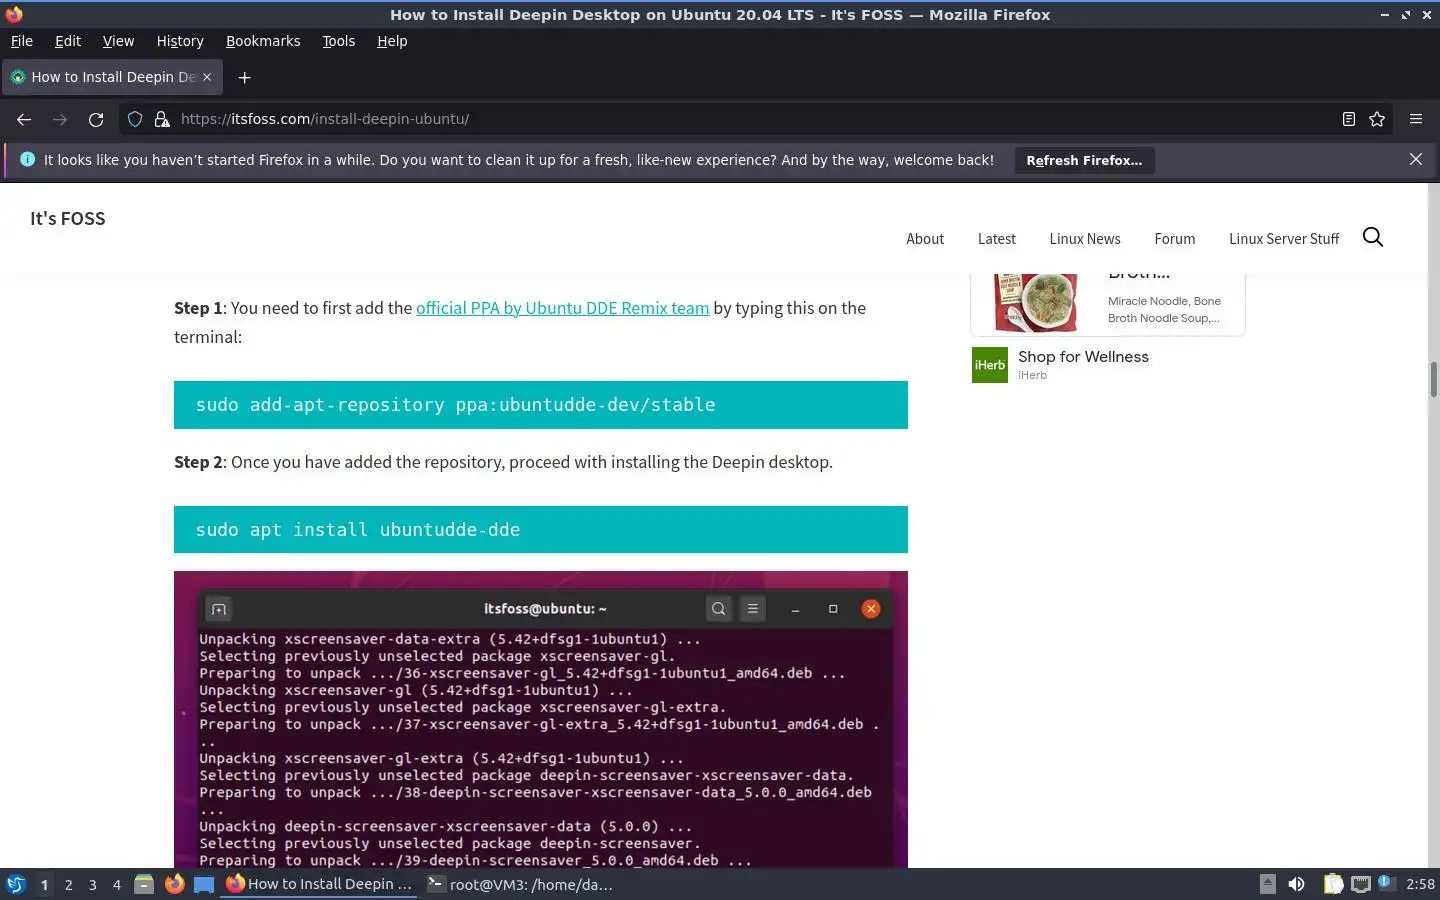This screenshot has width=1440, height=900.
Task: Open the Latest nav link
Action: (x=997, y=239)
